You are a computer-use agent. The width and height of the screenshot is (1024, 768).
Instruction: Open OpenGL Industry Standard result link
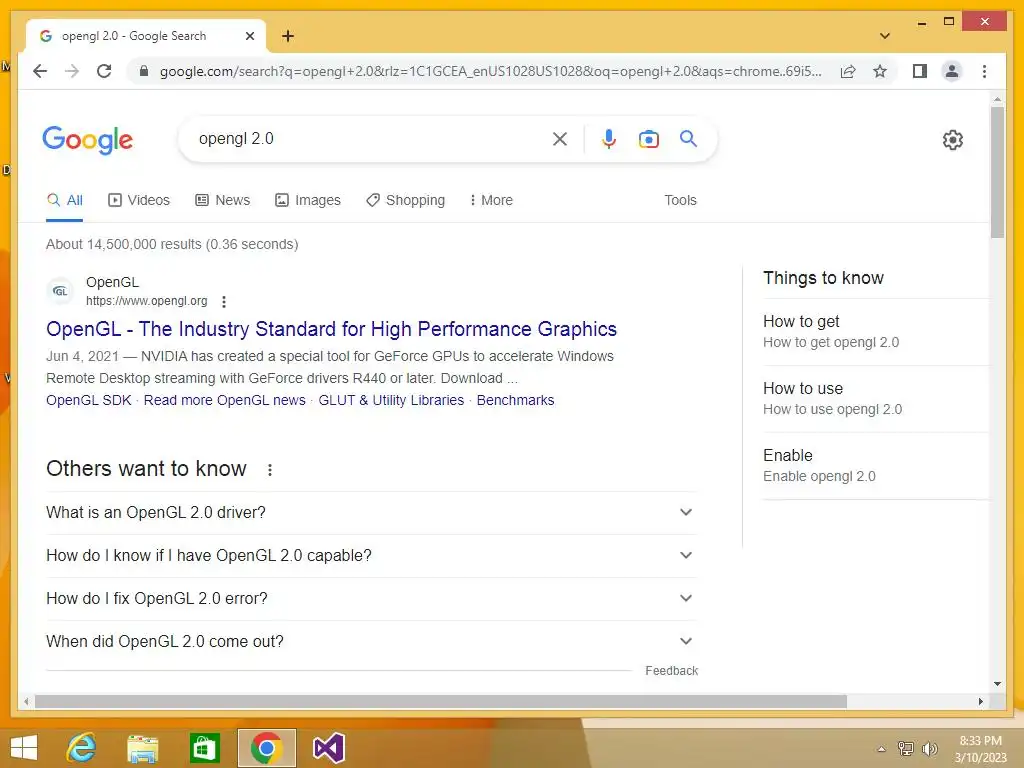(331, 328)
